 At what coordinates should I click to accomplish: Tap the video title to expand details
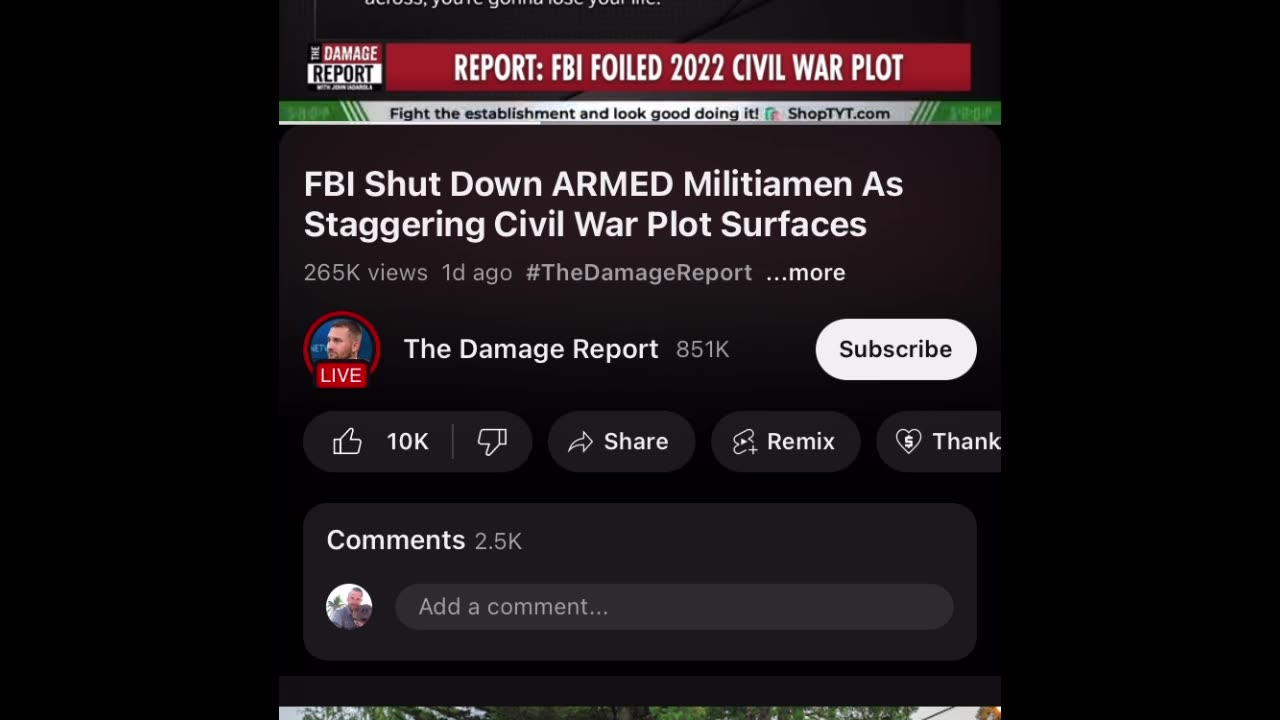coord(603,204)
